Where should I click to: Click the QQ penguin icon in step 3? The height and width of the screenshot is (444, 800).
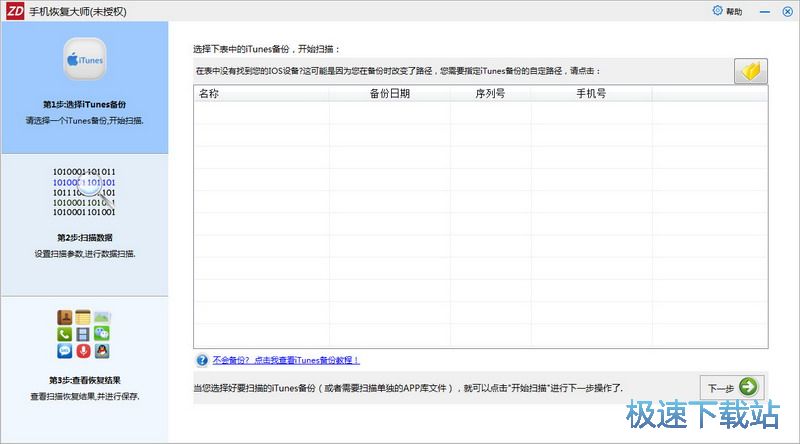click(102, 351)
